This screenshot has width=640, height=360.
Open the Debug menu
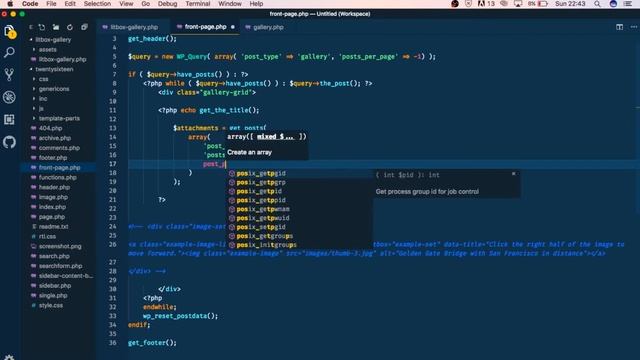167,4
